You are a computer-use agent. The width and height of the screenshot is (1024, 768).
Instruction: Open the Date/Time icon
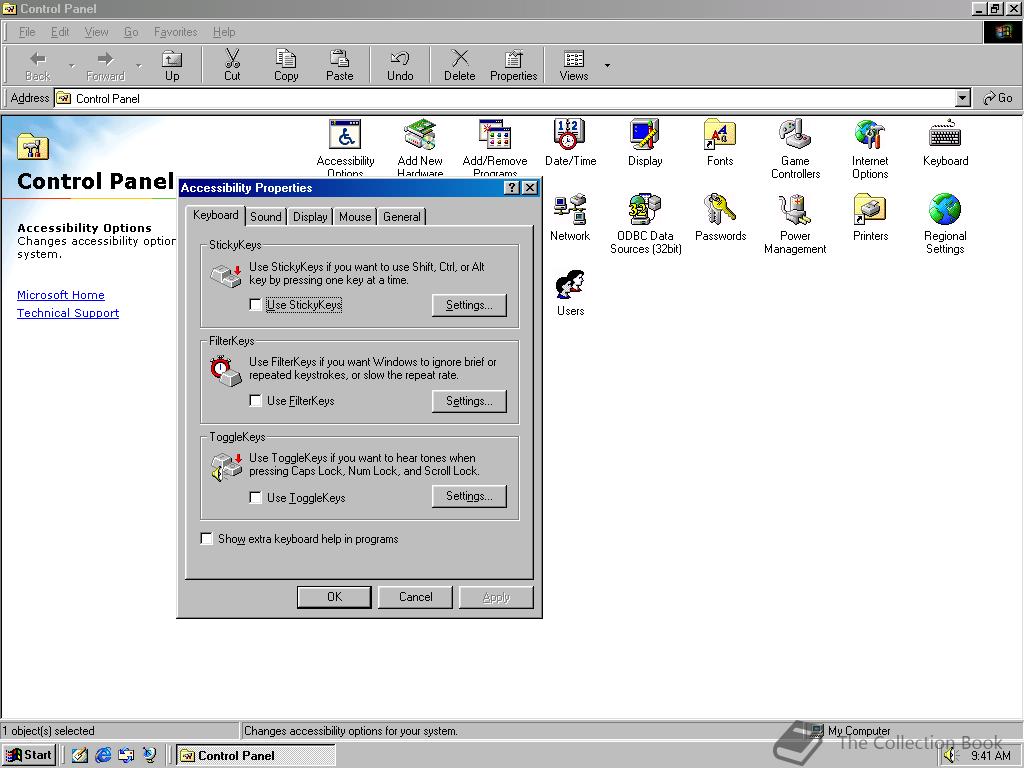coord(570,136)
